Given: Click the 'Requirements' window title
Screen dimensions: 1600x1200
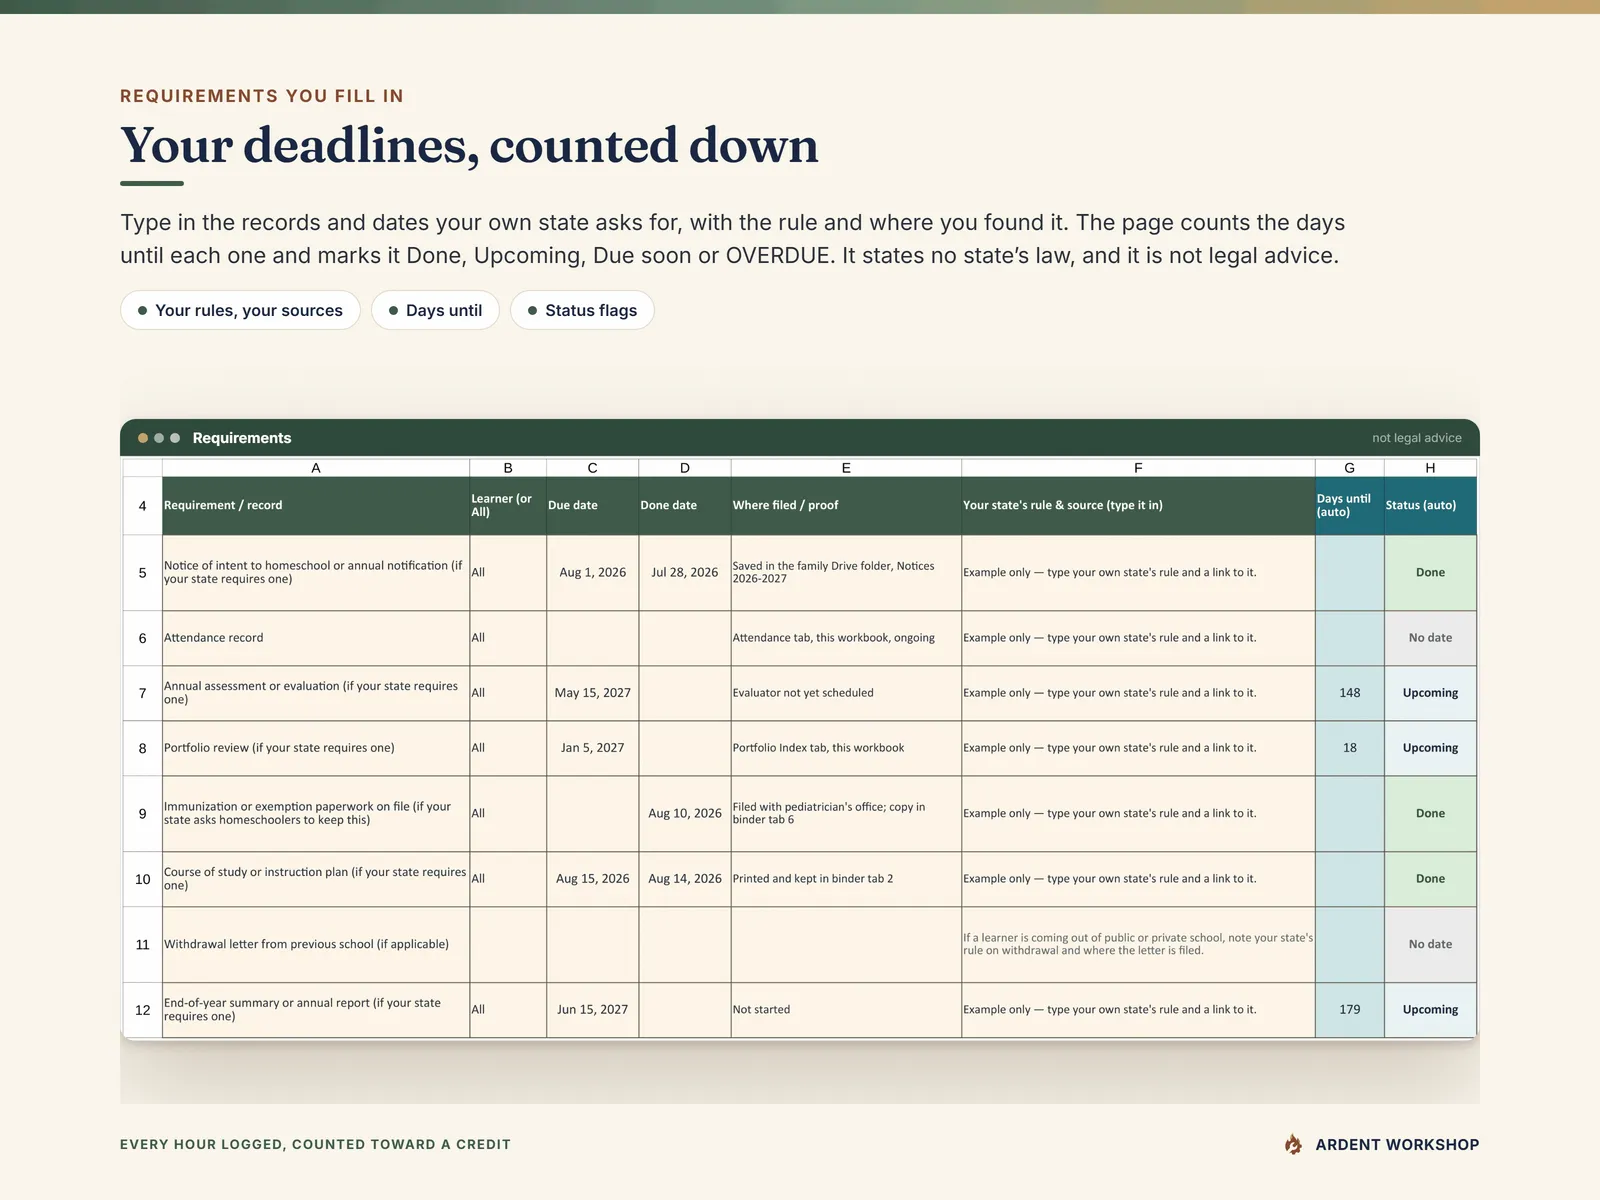Looking at the screenshot, I should click(x=242, y=438).
